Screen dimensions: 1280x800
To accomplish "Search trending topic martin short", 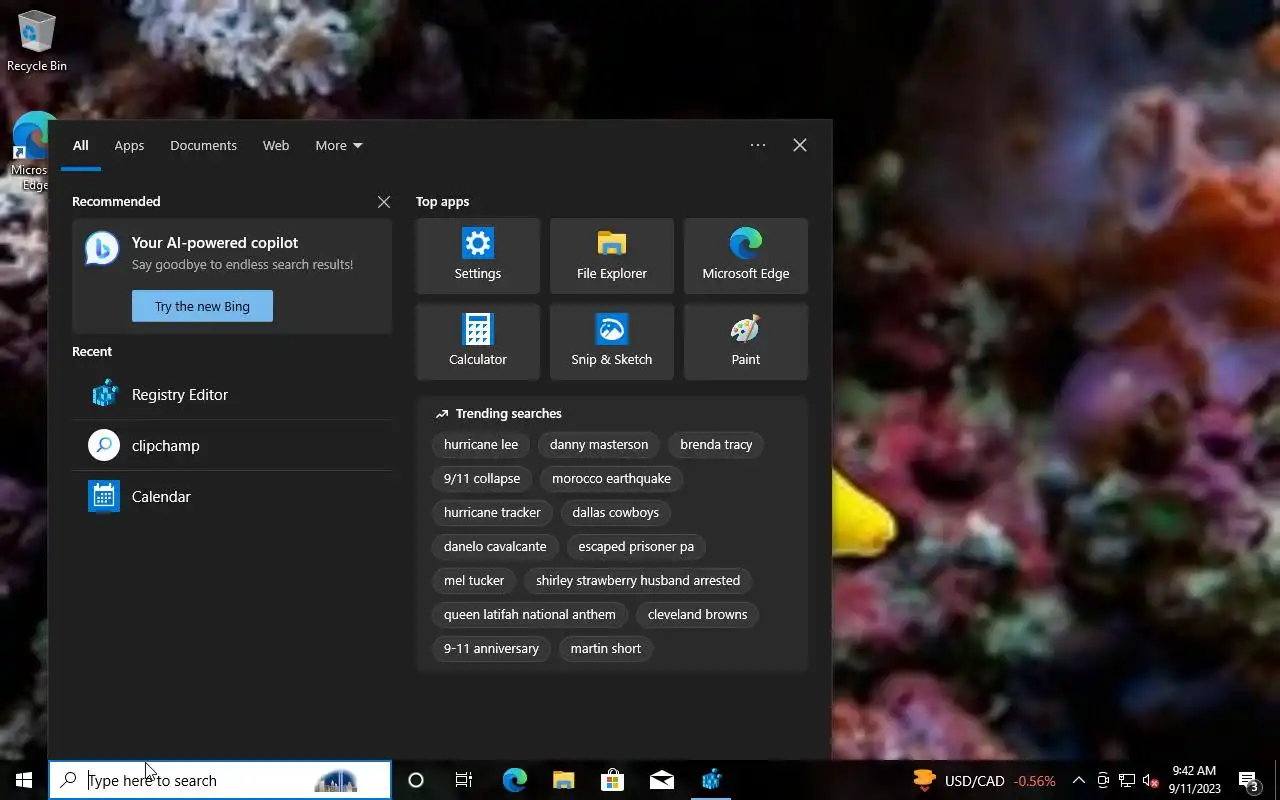I will pyautogui.click(x=606, y=648).
